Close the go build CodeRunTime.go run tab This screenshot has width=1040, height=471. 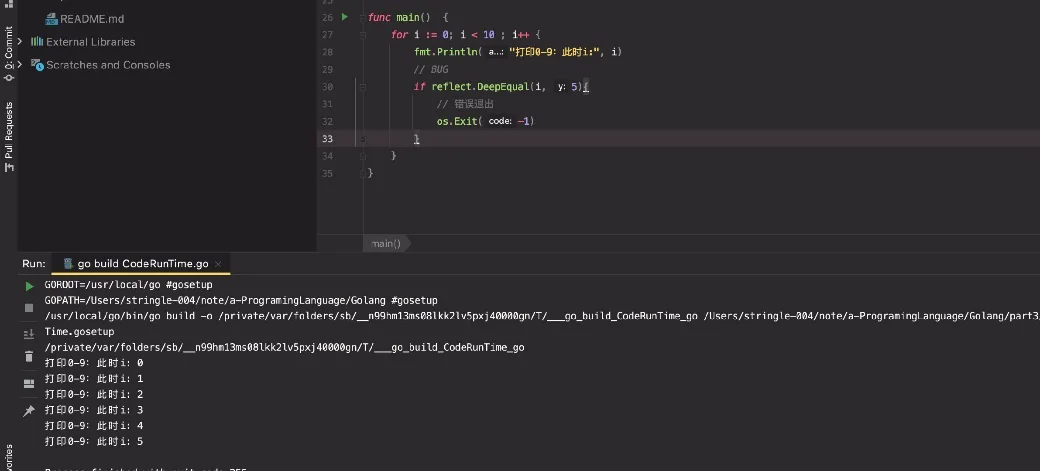219,263
